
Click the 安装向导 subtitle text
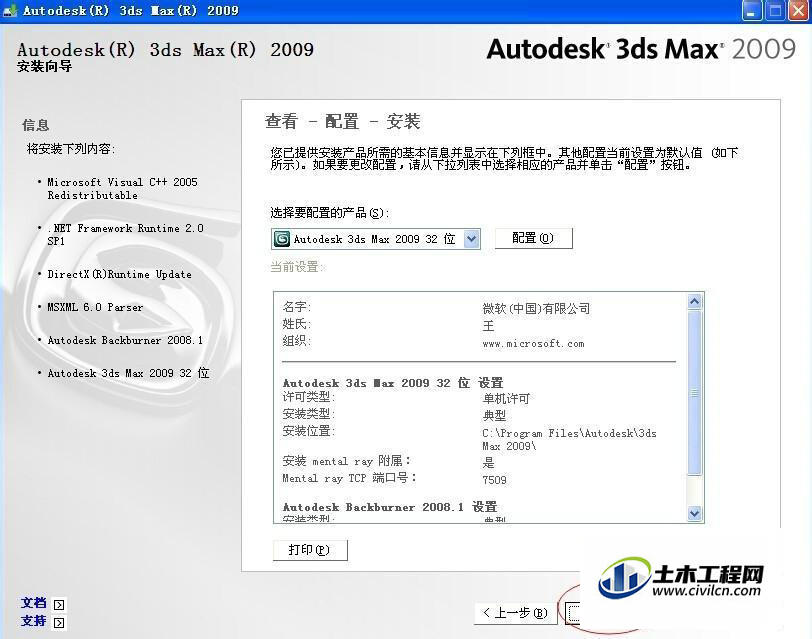45,66
